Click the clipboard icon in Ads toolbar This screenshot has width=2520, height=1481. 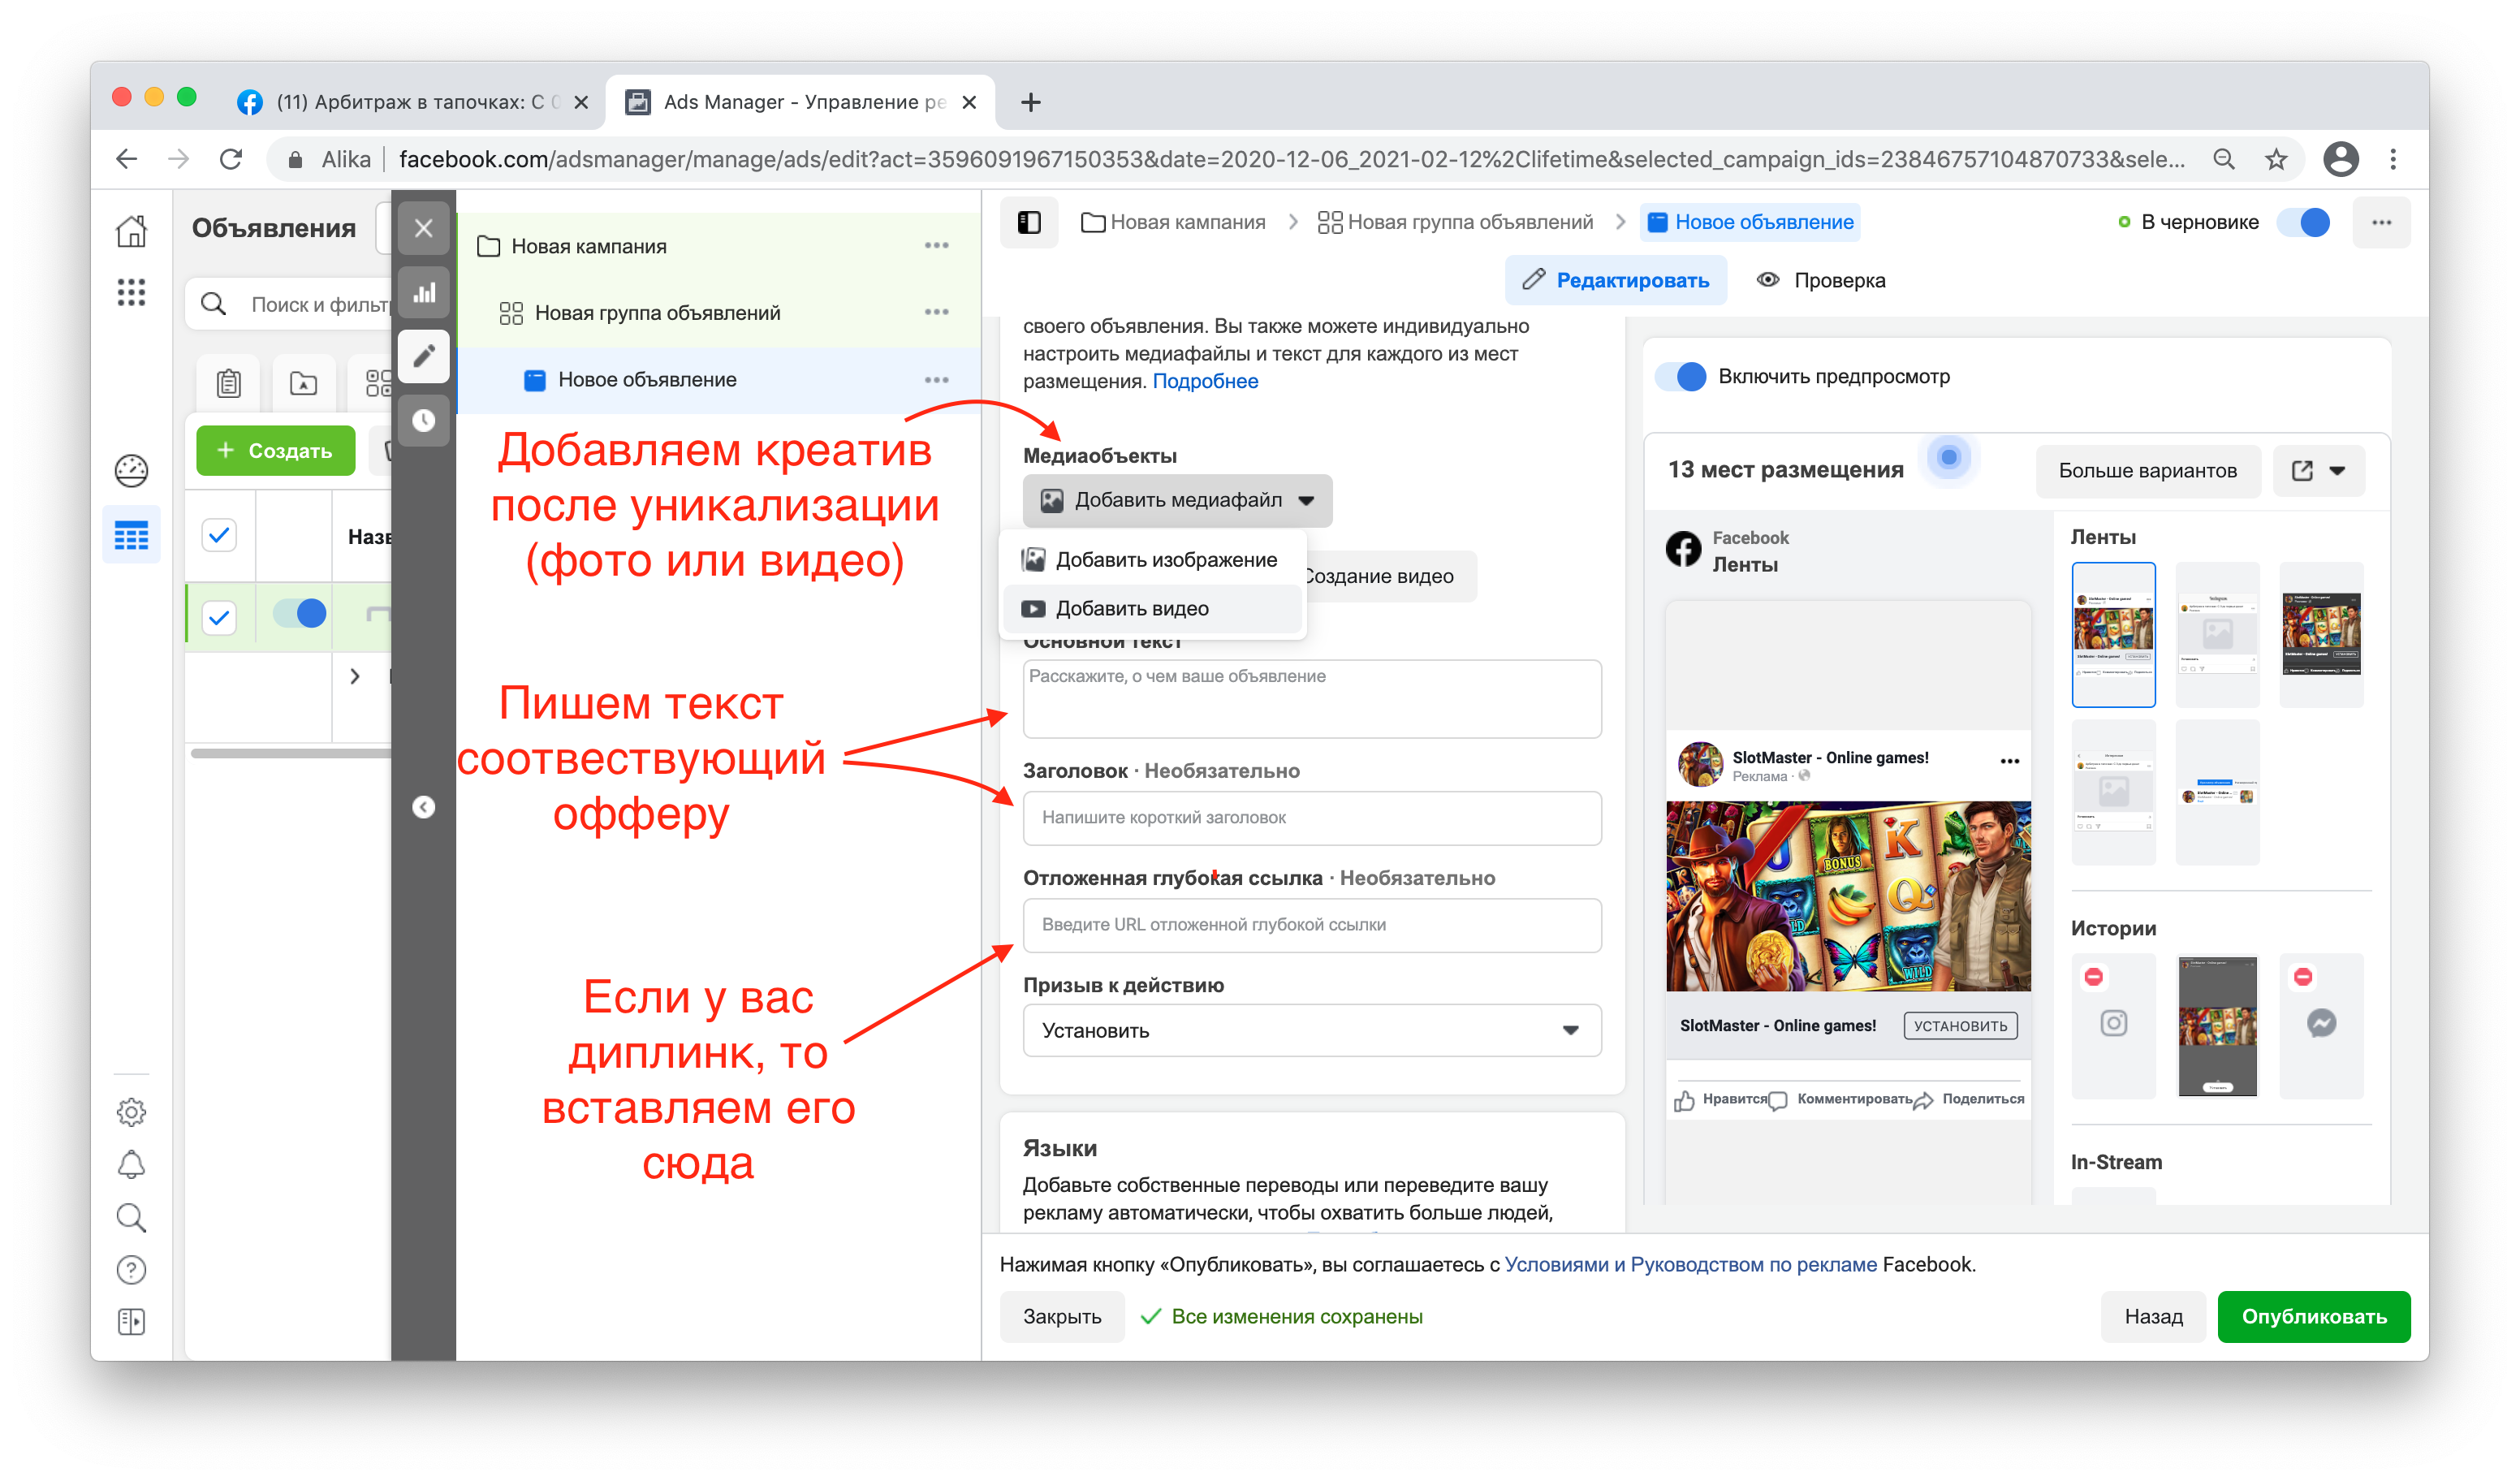[x=229, y=383]
